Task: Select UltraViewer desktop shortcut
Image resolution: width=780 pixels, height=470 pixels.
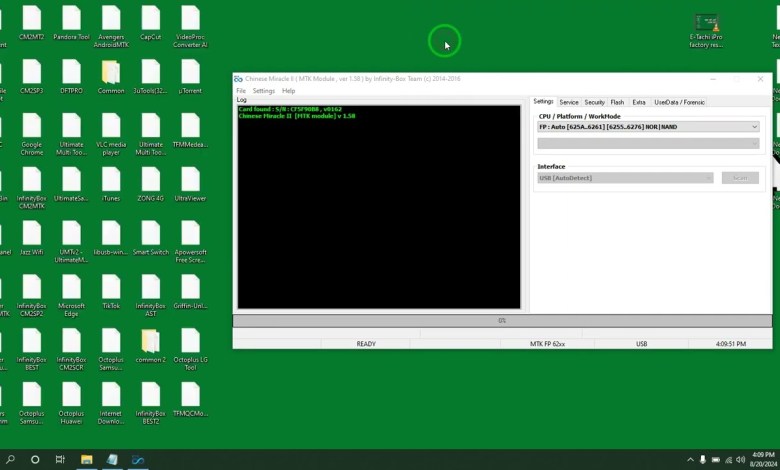Action: 191,185
